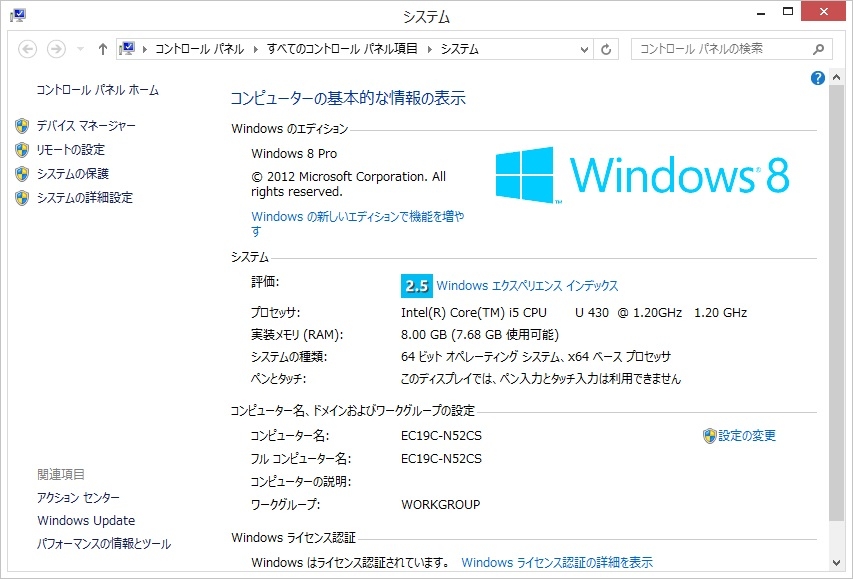
Task: Click the computer icon in address bar
Action: tap(127, 49)
